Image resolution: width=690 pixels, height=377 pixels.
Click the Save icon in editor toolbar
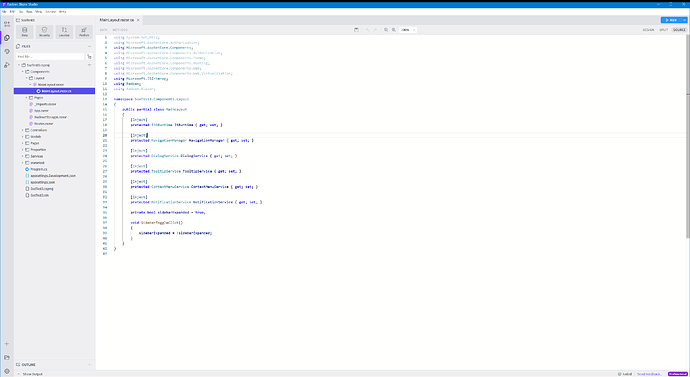point(356,30)
